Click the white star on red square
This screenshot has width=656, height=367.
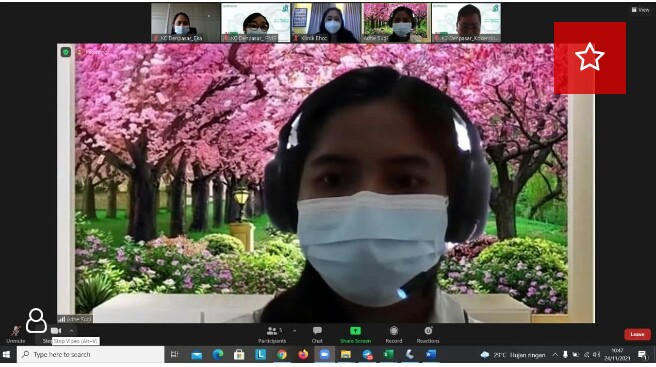(x=589, y=57)
